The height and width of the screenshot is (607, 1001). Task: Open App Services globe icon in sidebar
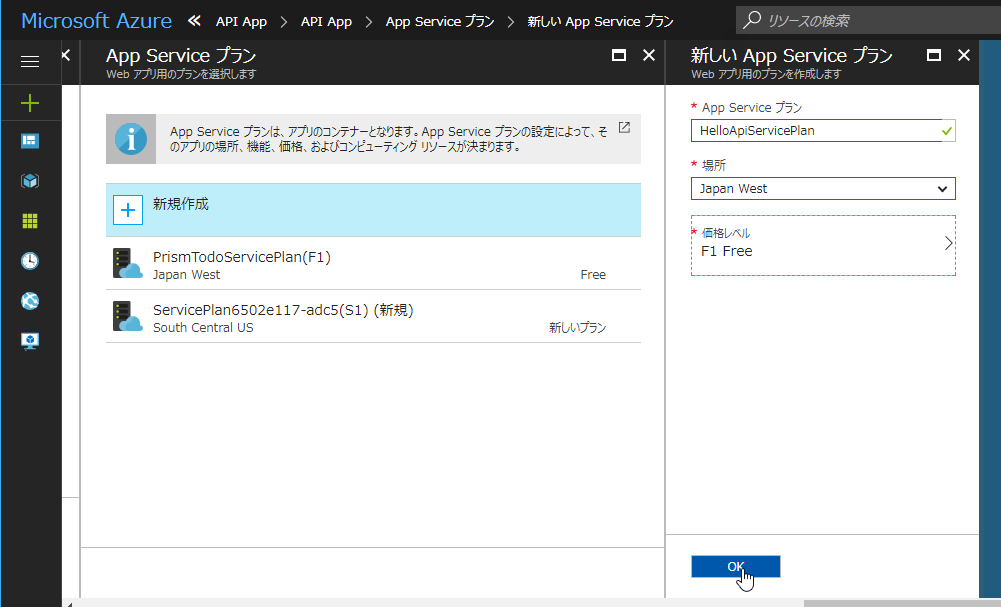30,301
